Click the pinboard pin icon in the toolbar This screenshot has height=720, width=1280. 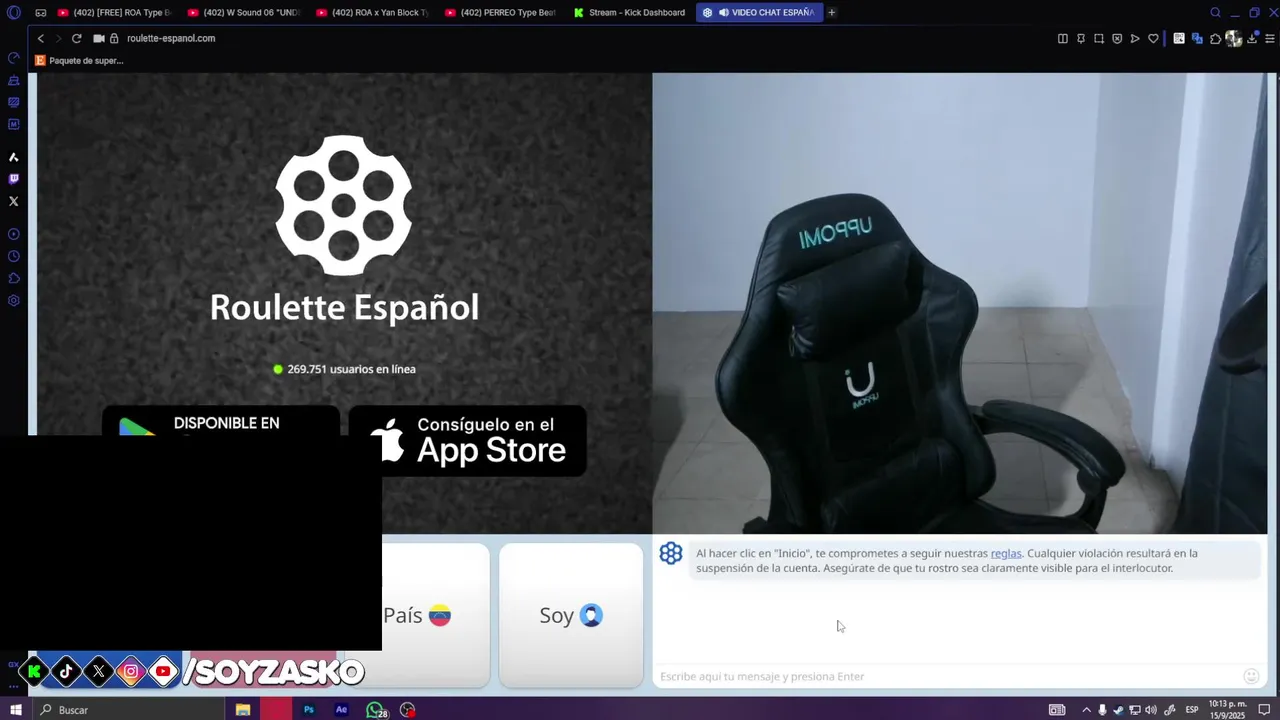pos(1081,38)
